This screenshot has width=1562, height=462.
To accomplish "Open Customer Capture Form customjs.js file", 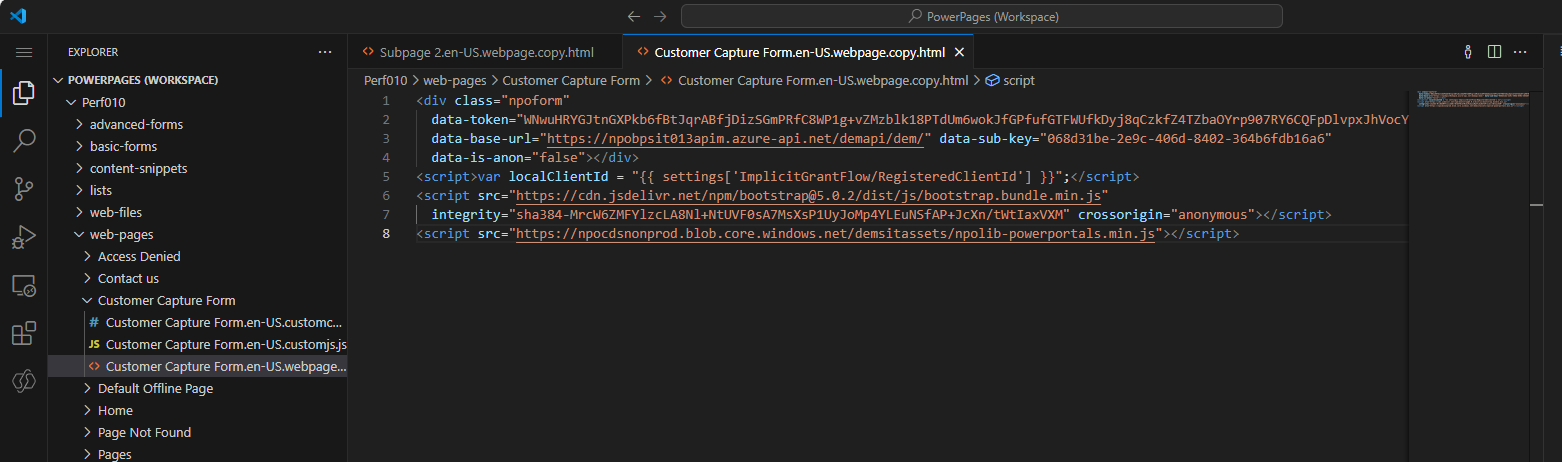I will 225,344.
